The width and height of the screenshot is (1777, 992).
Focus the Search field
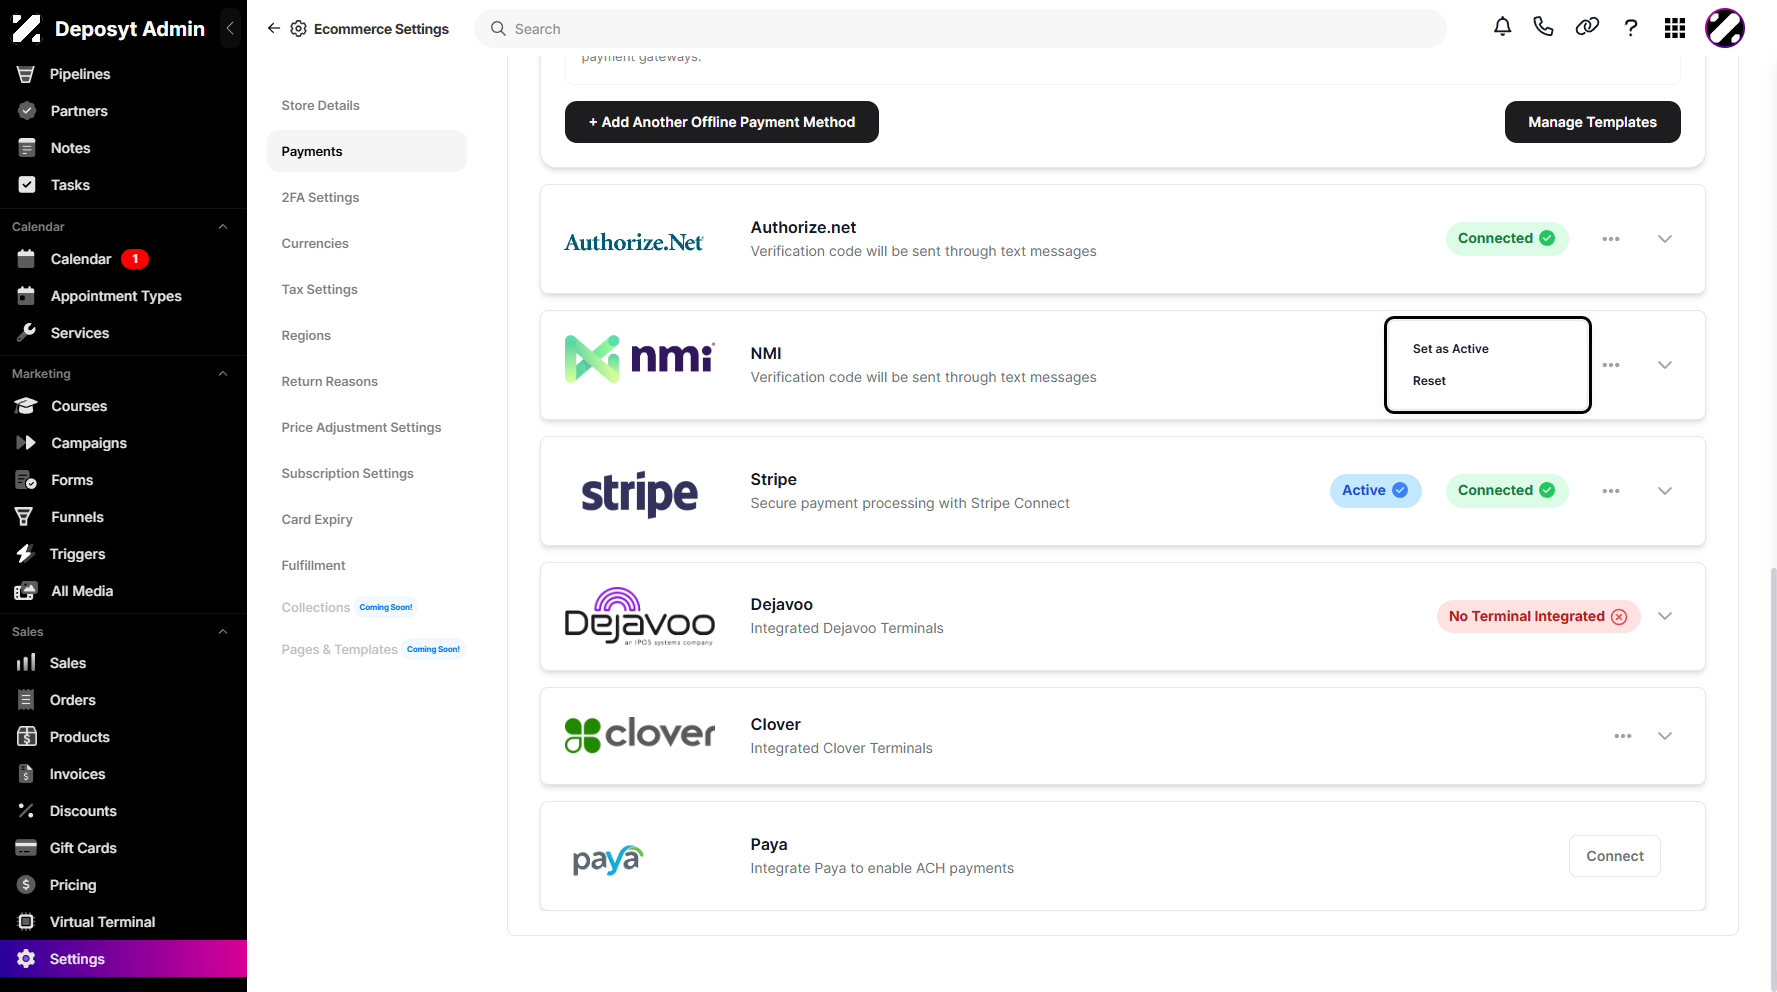pyautogui.click(x=960, y=29)
